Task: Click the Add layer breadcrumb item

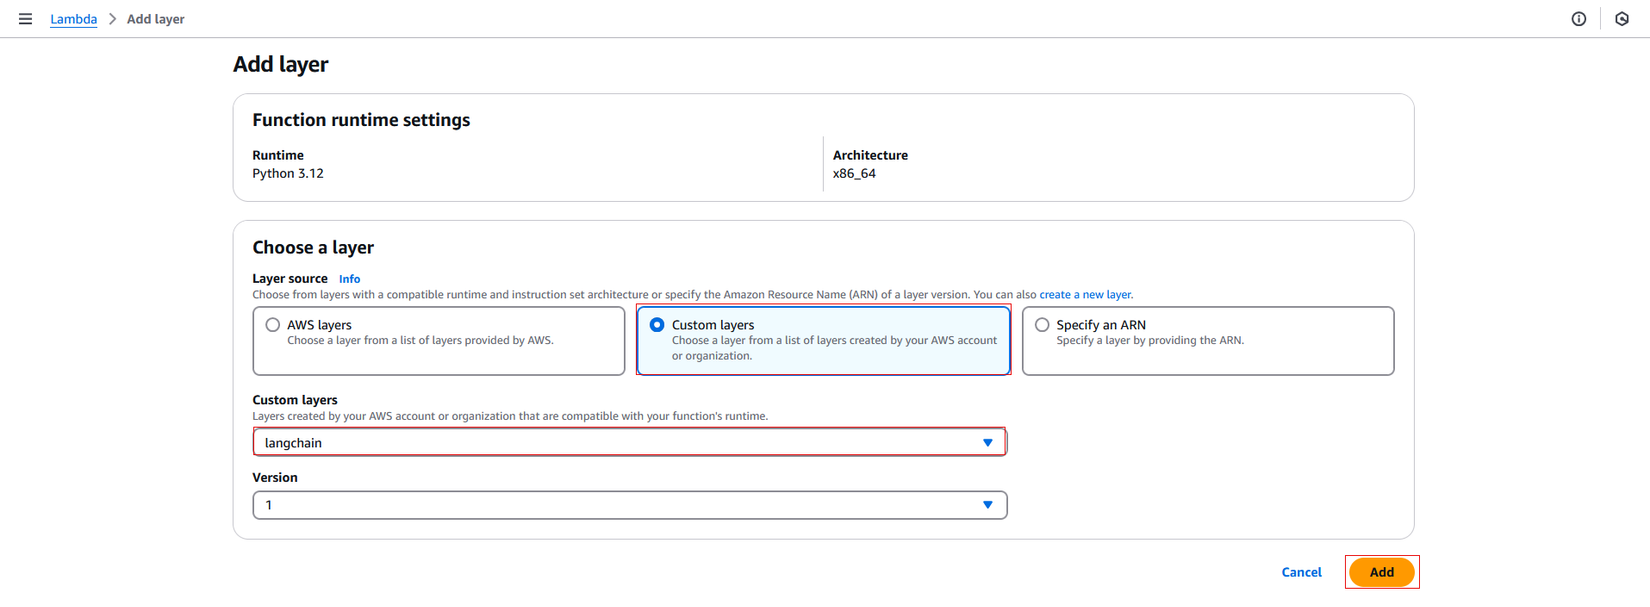Action: point(155,19)
